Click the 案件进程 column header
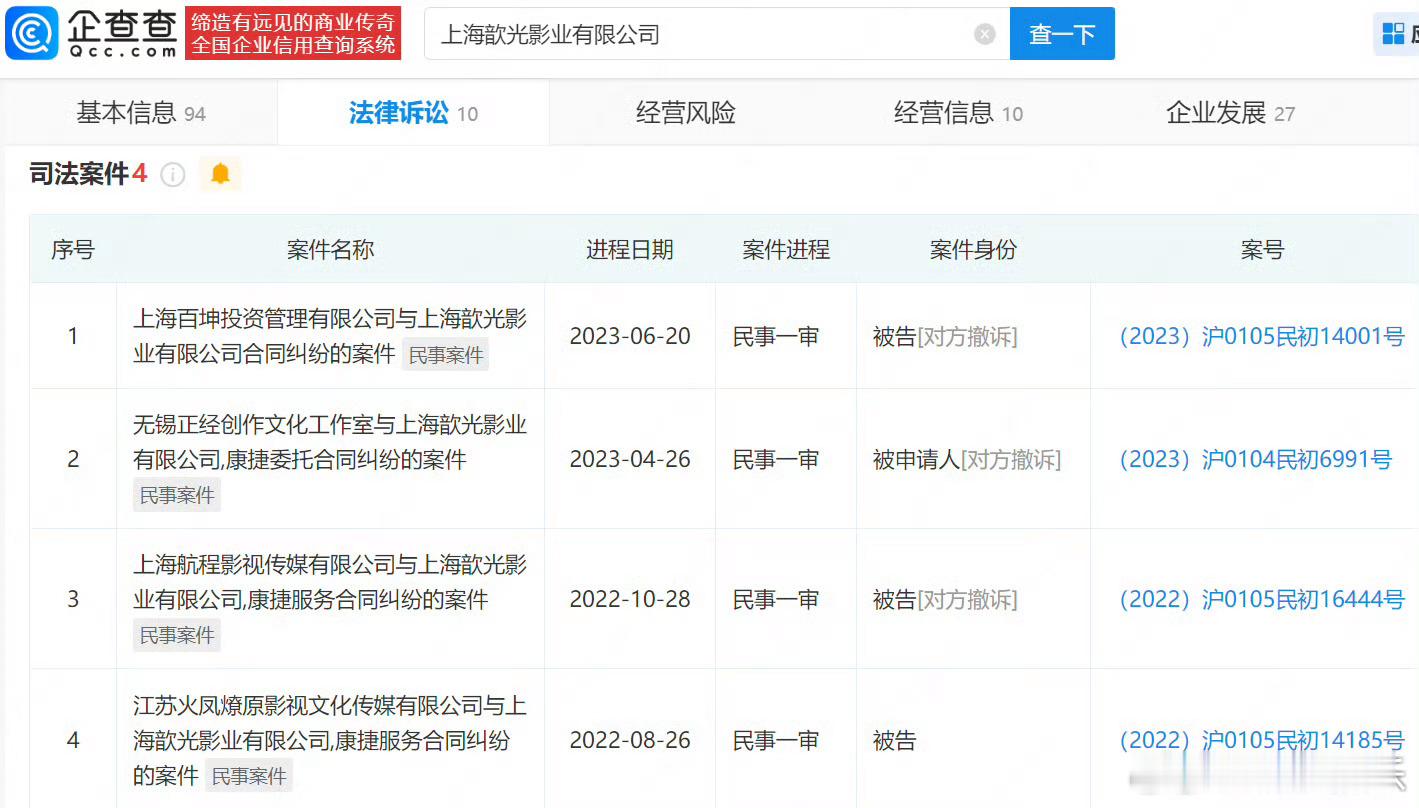Image resolution: width=1419 pixels, height=808 pixels. tap(786, 250)
